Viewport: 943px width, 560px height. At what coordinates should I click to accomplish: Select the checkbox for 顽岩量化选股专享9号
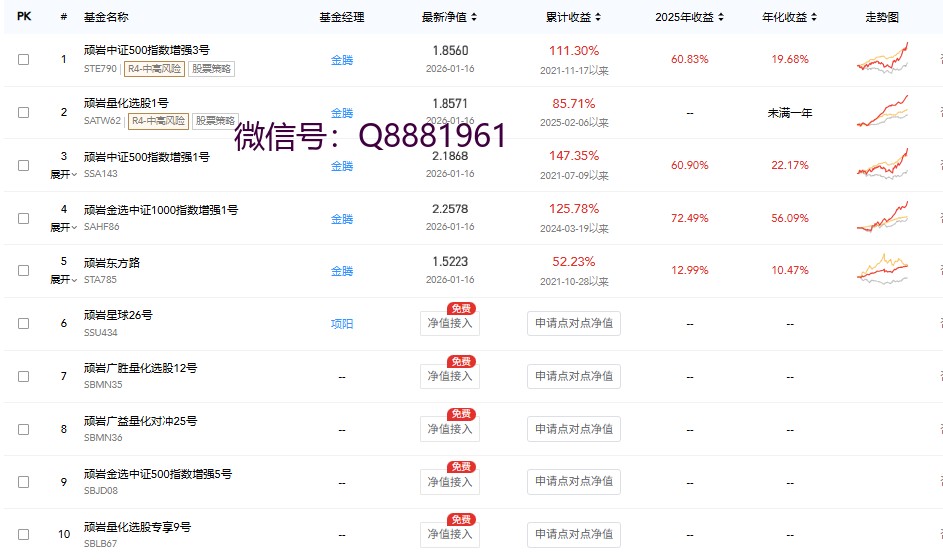point(24,535)
